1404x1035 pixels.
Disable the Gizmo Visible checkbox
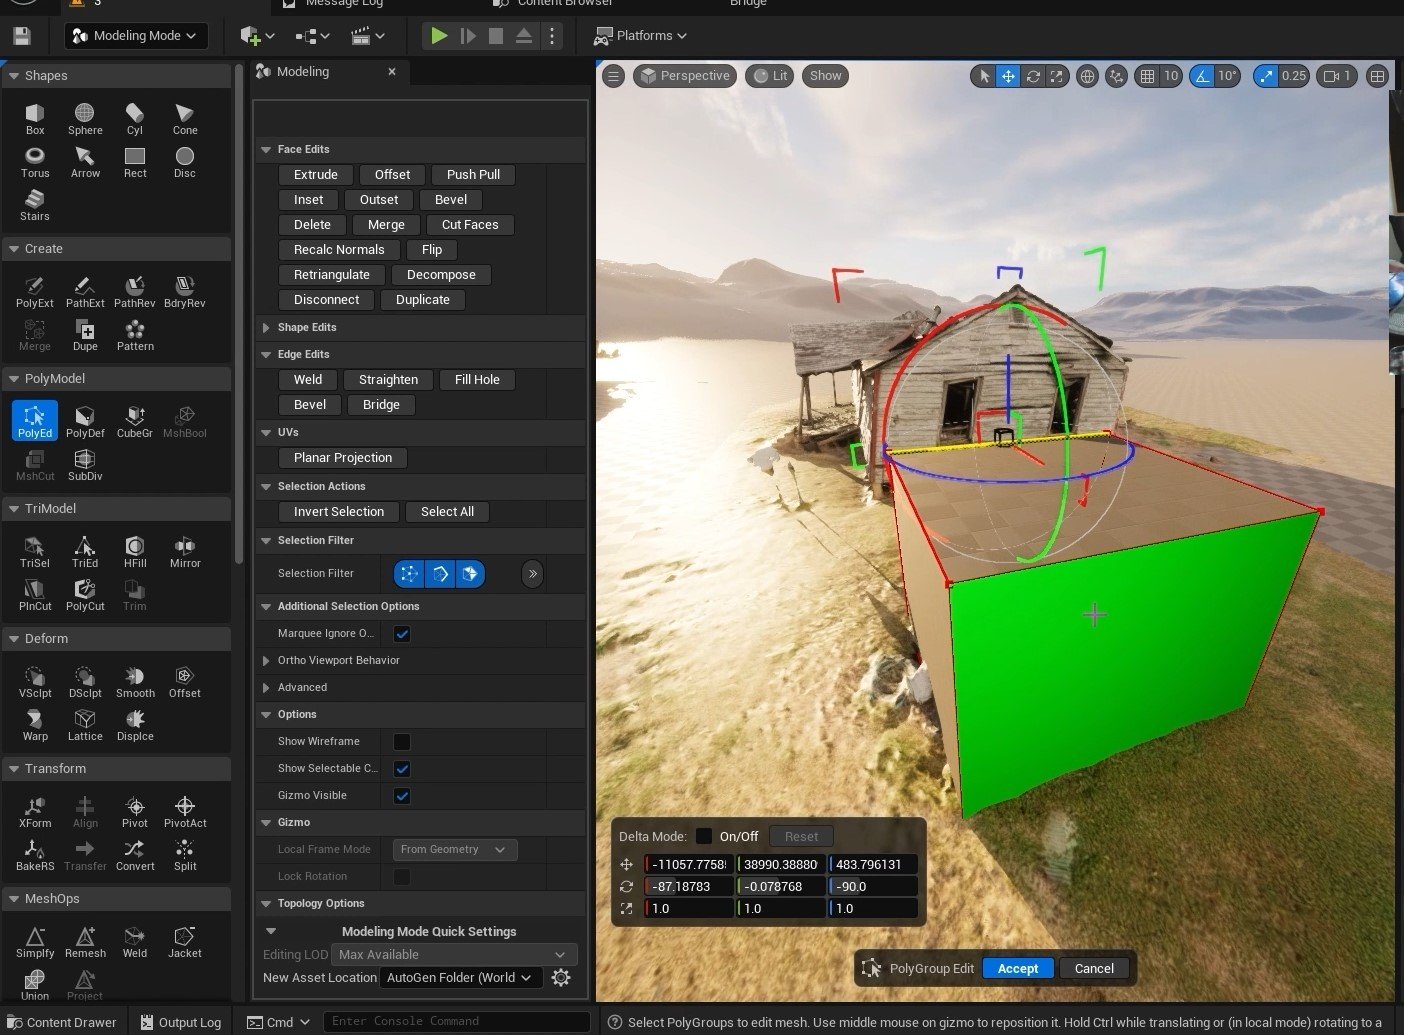coord(401,796)
